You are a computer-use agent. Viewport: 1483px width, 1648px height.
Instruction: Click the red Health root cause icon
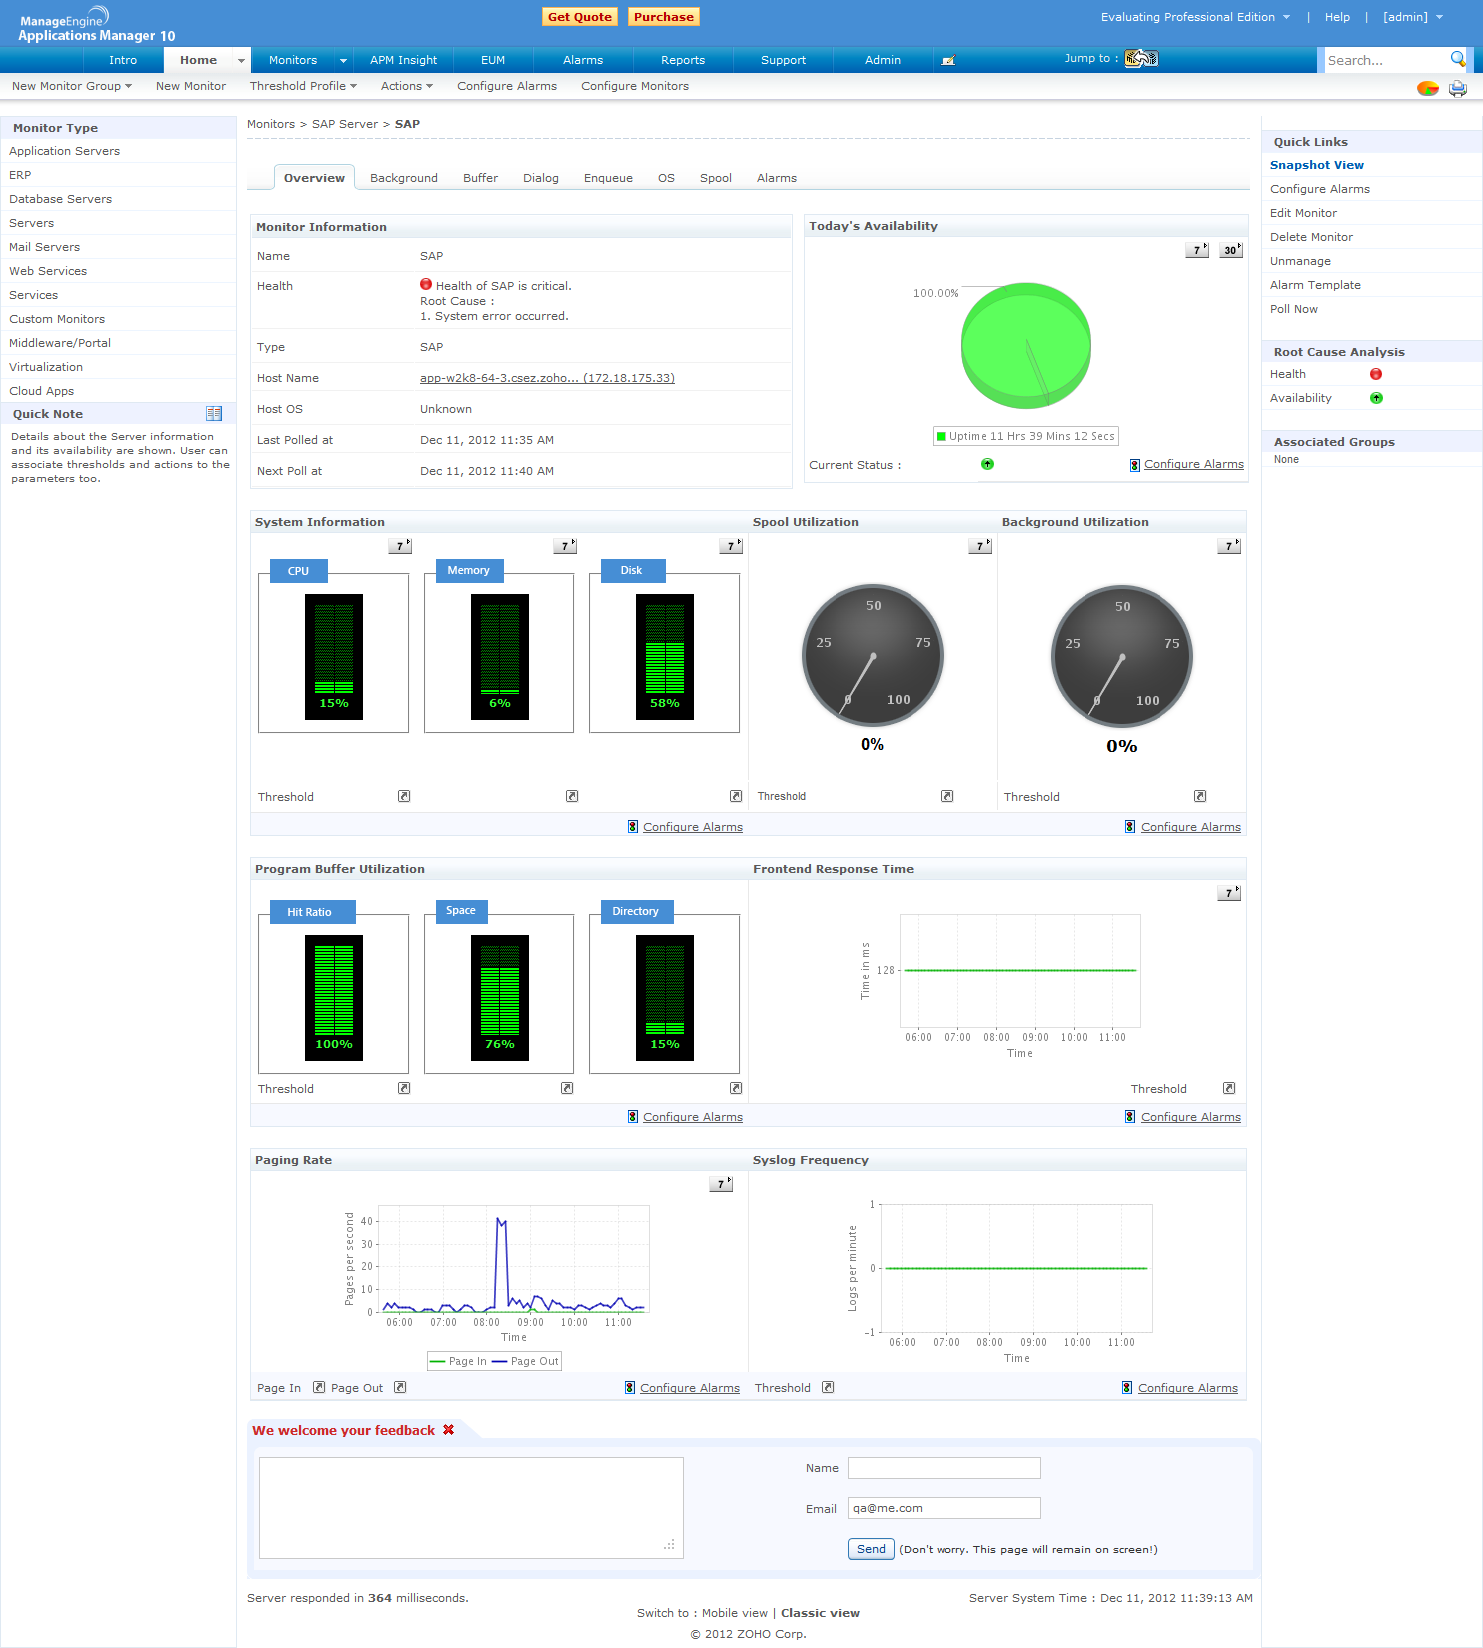click(x=1376, y=374)
